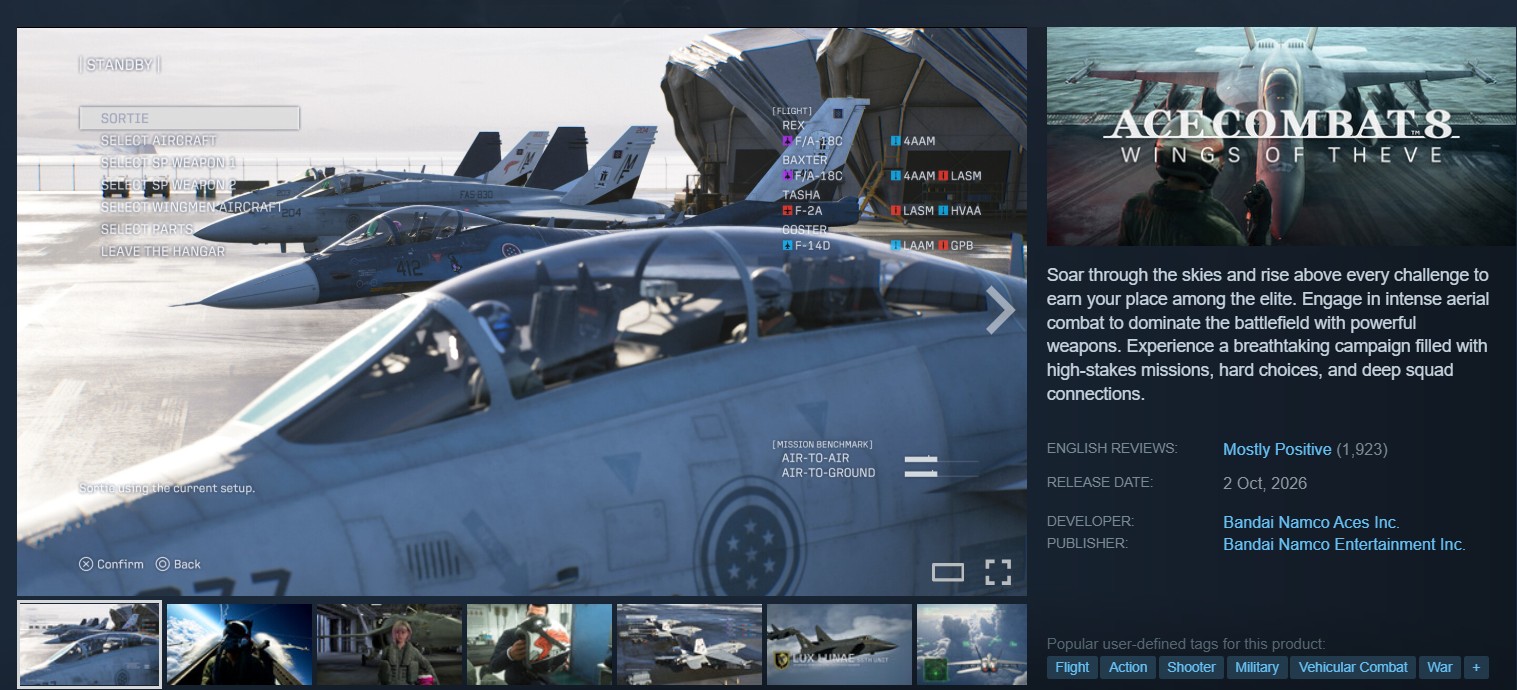Open the Ace Combat 8 header image
1517x690 pixels.
pos(1281,136)
